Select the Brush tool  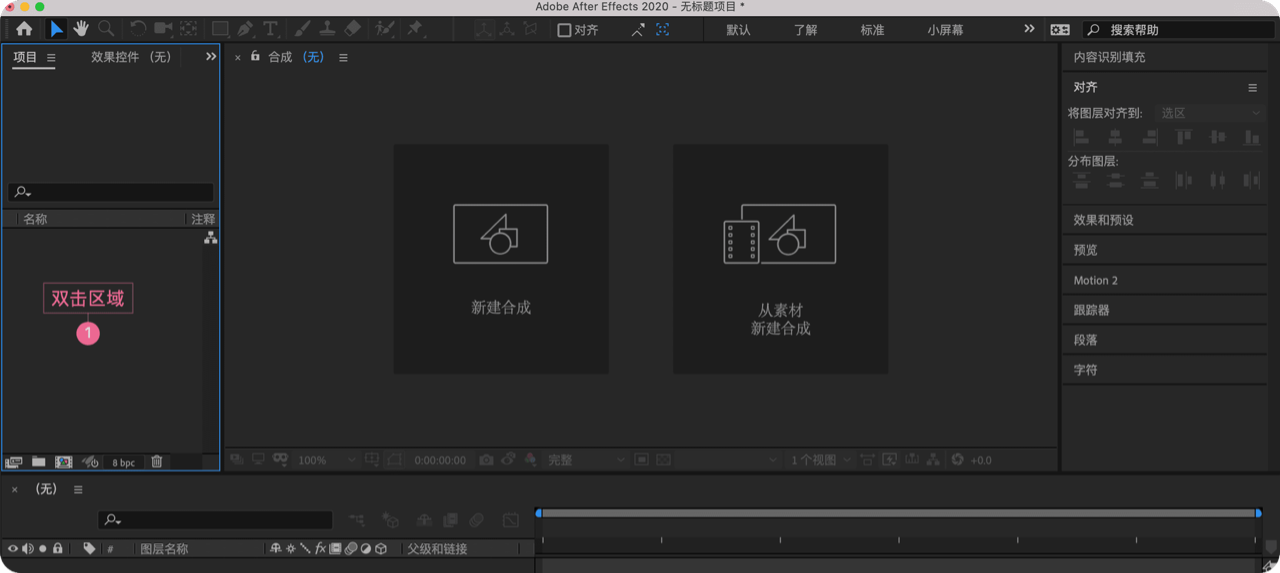[302, 30]
